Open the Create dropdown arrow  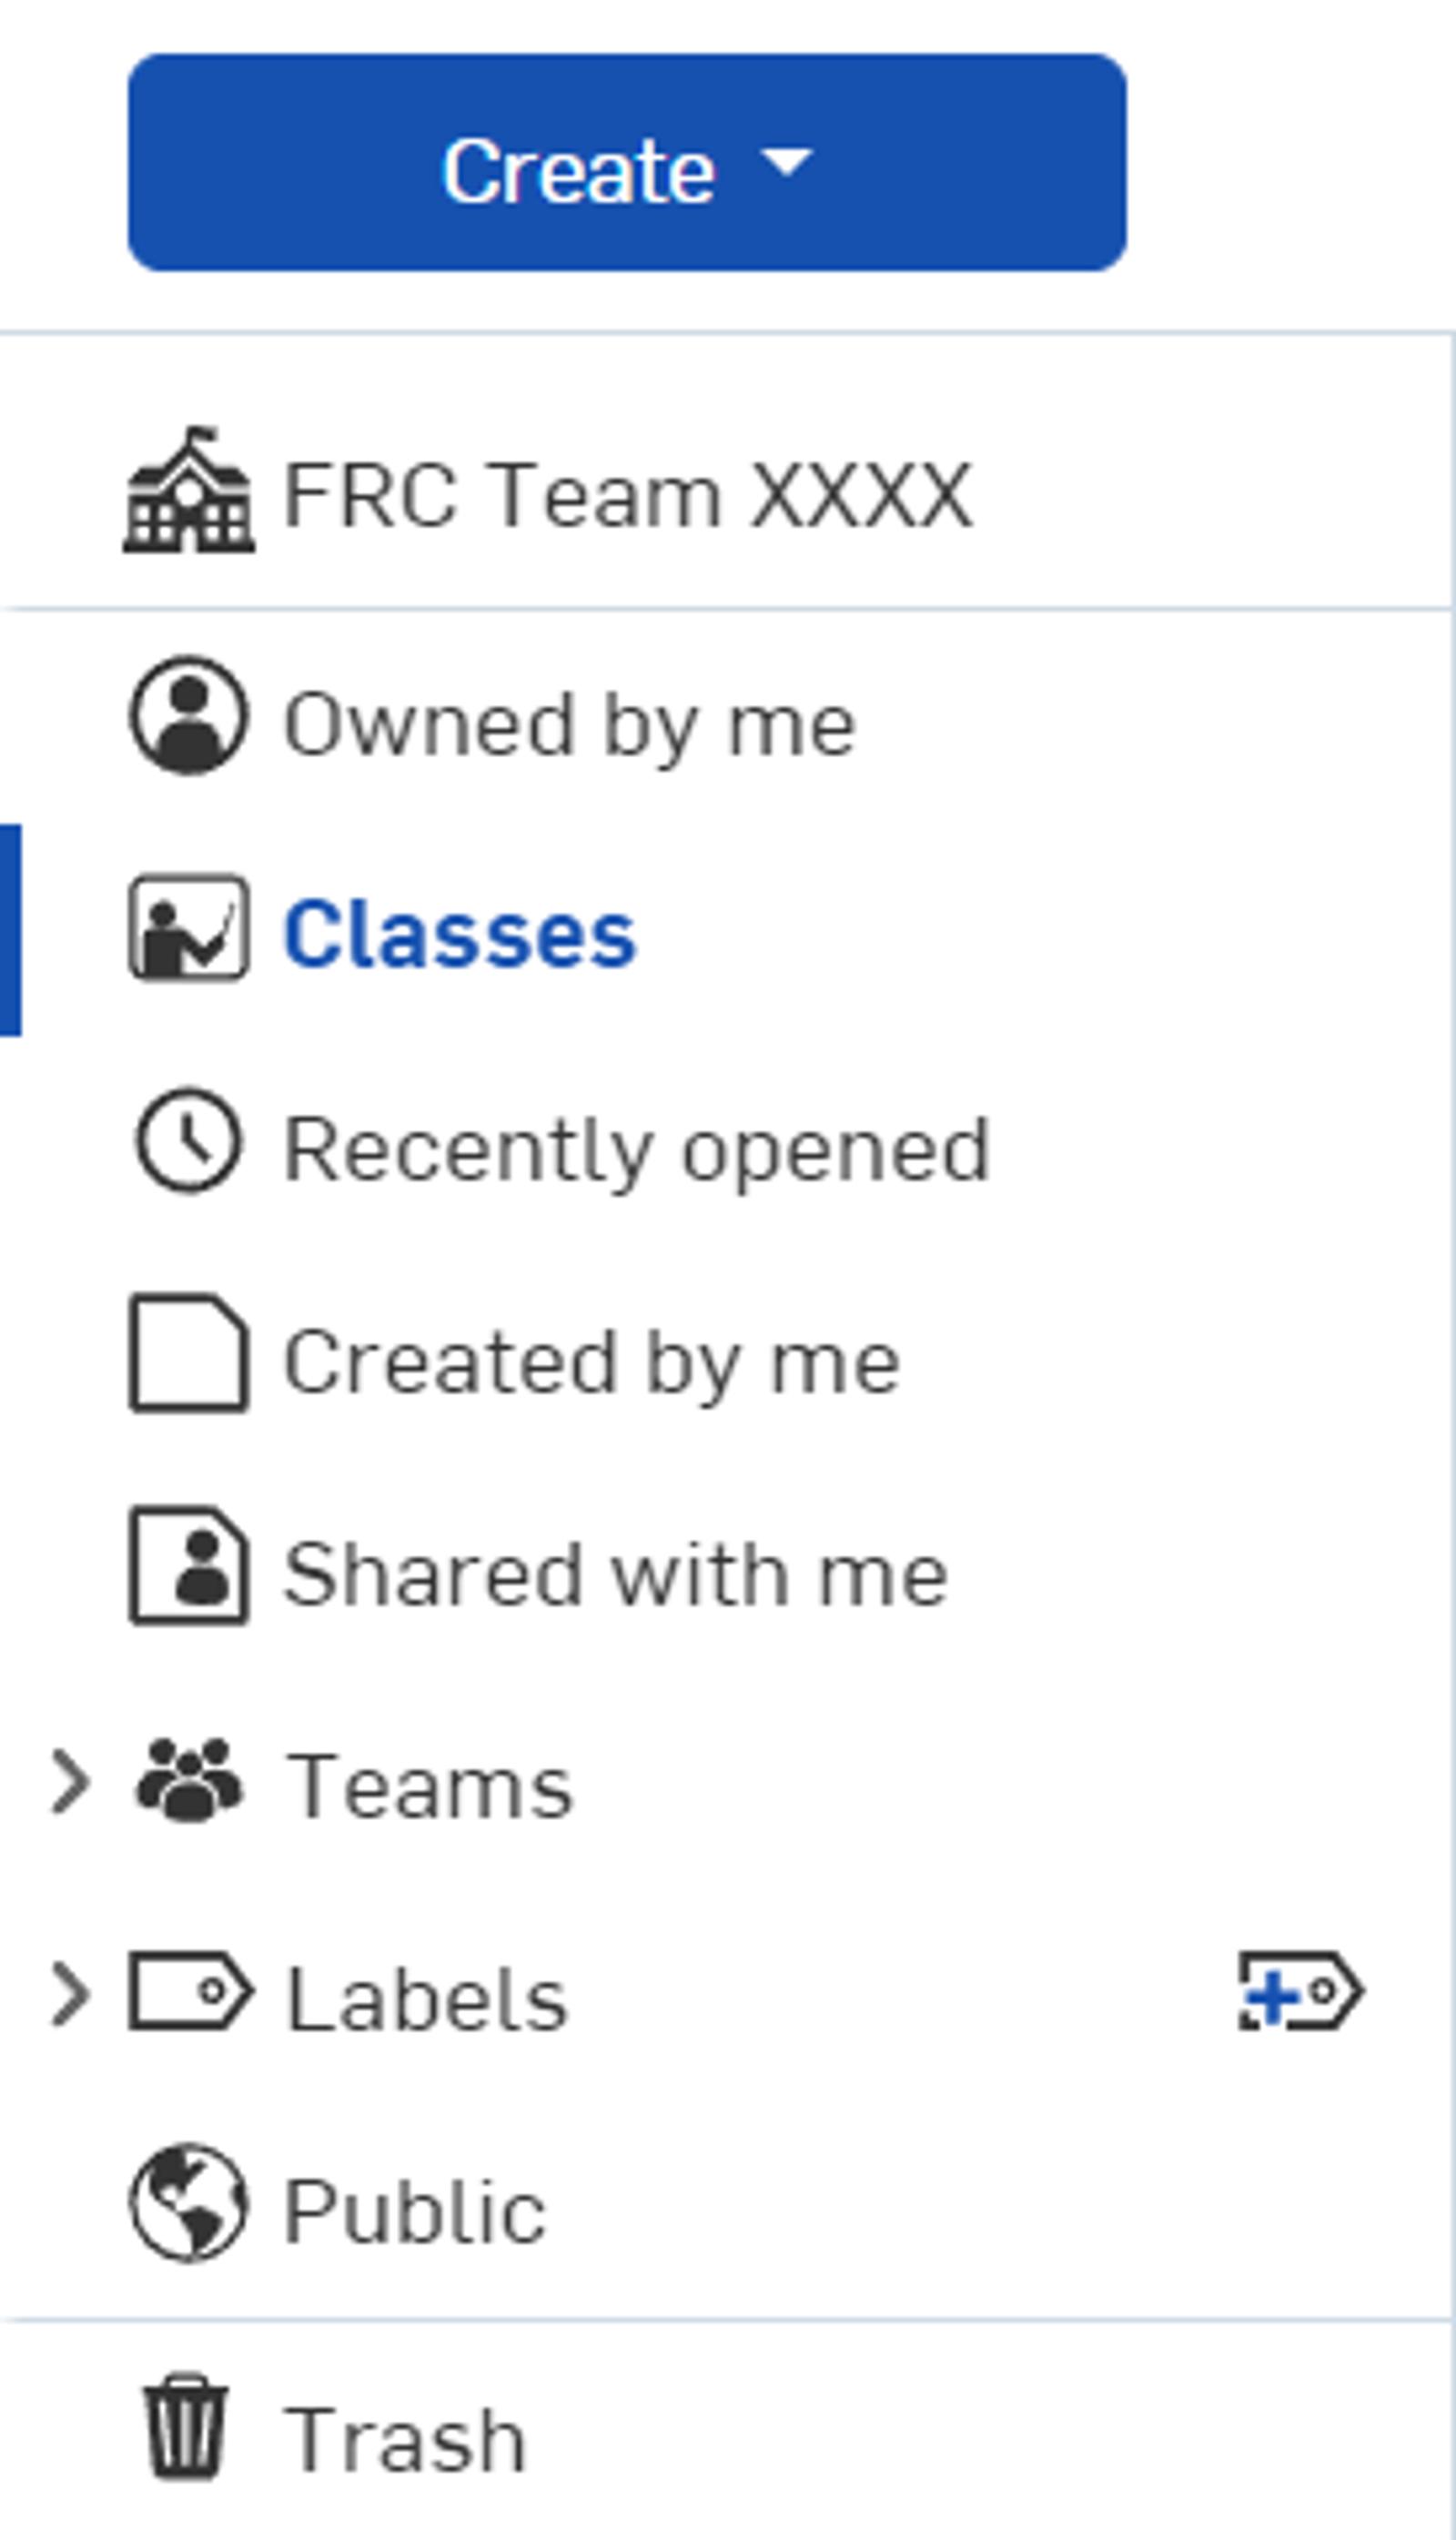pyautogui.click(x=788, y=168)
